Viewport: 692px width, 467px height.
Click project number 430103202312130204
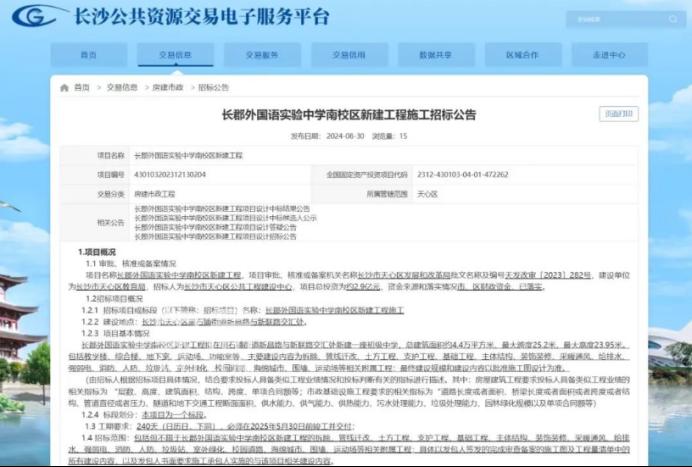[x=170, y=174]
